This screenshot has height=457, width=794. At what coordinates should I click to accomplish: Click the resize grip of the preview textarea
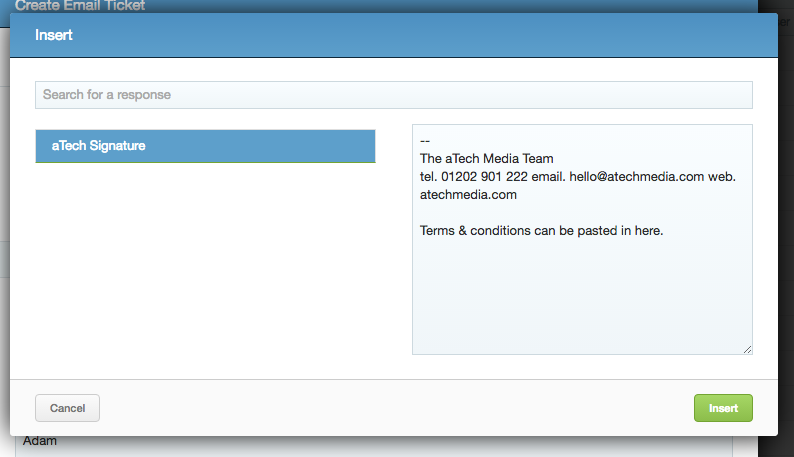747,350
